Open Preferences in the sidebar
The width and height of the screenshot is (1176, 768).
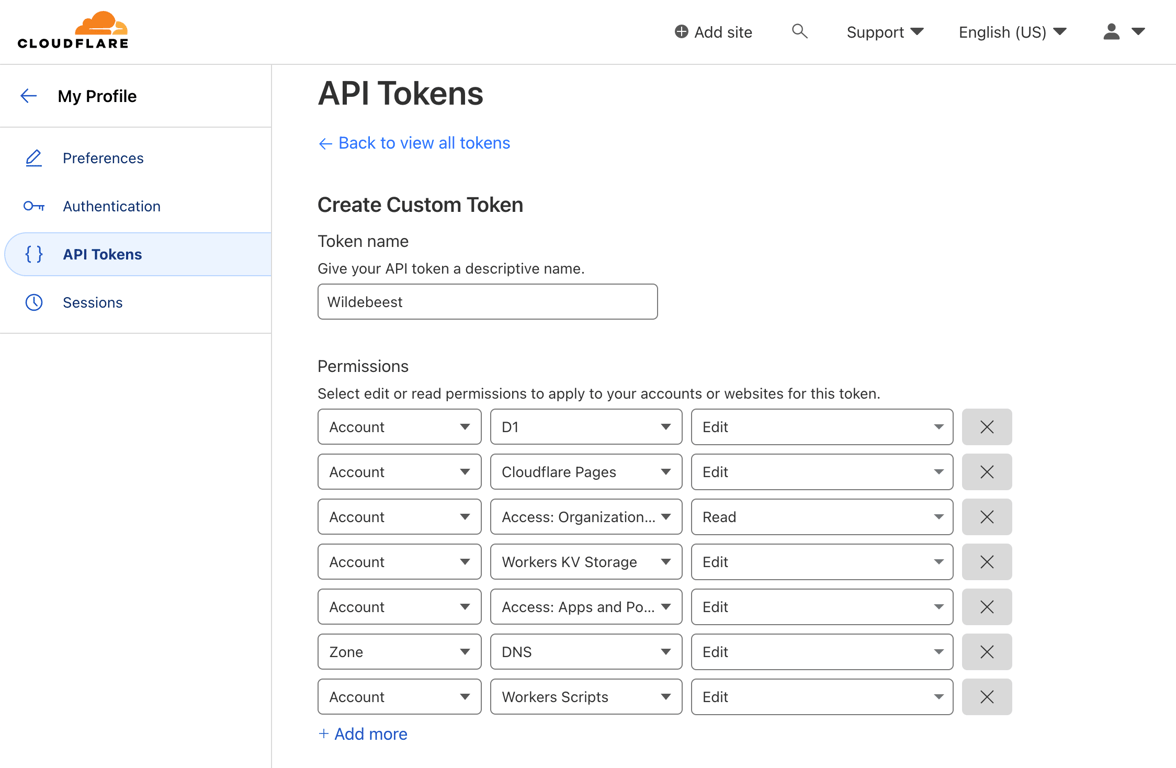(103, 158)
